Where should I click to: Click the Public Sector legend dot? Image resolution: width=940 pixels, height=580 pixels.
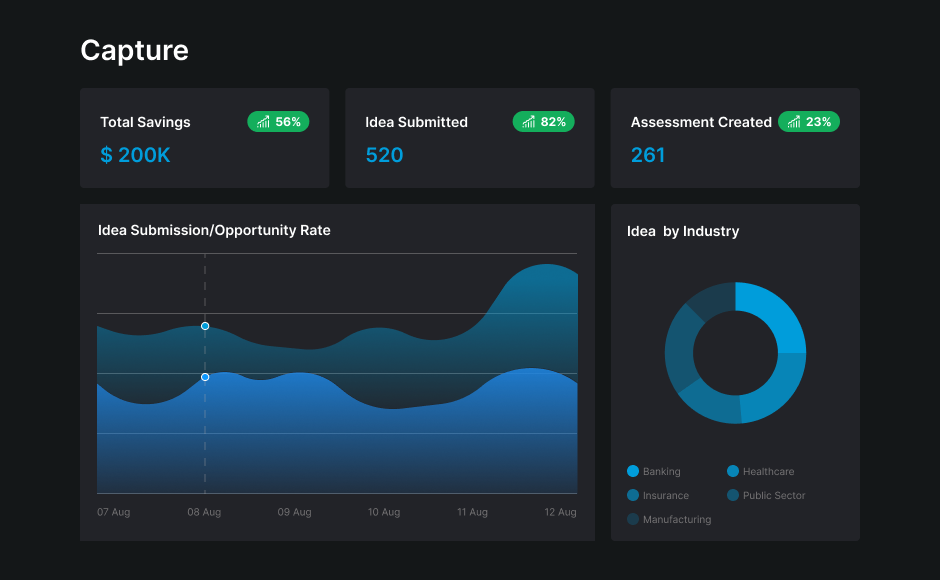[733, 495]
